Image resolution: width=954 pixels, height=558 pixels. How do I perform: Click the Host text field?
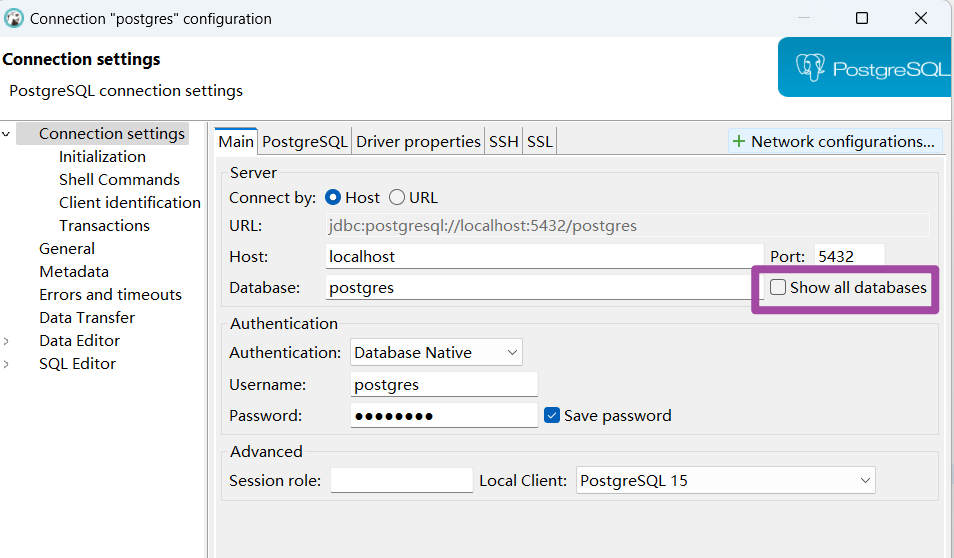[545, 256]
